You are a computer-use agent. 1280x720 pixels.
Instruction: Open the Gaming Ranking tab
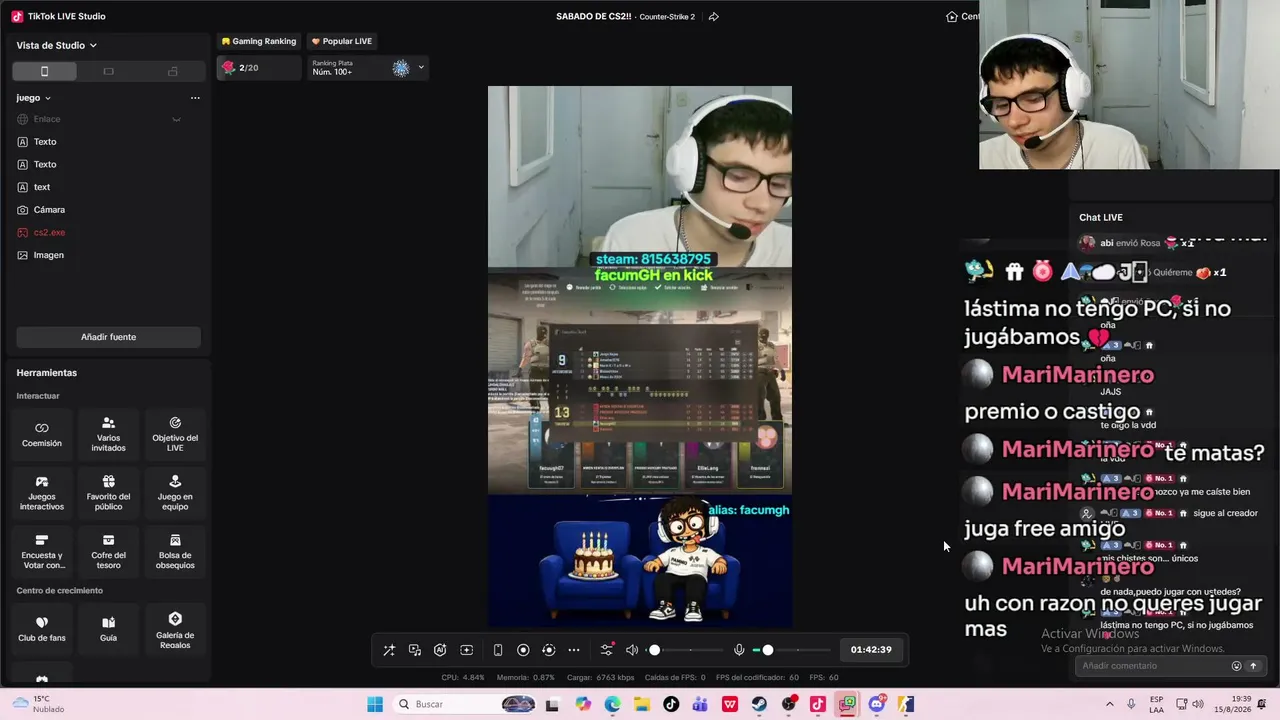[x=259, y=41]
